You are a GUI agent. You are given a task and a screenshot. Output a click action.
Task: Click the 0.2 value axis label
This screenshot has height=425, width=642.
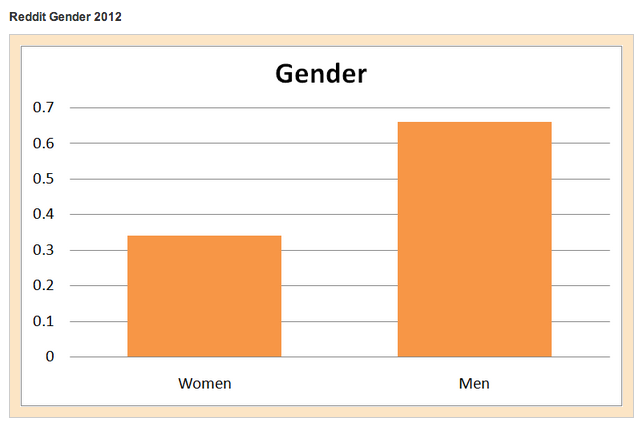point(44,285)
